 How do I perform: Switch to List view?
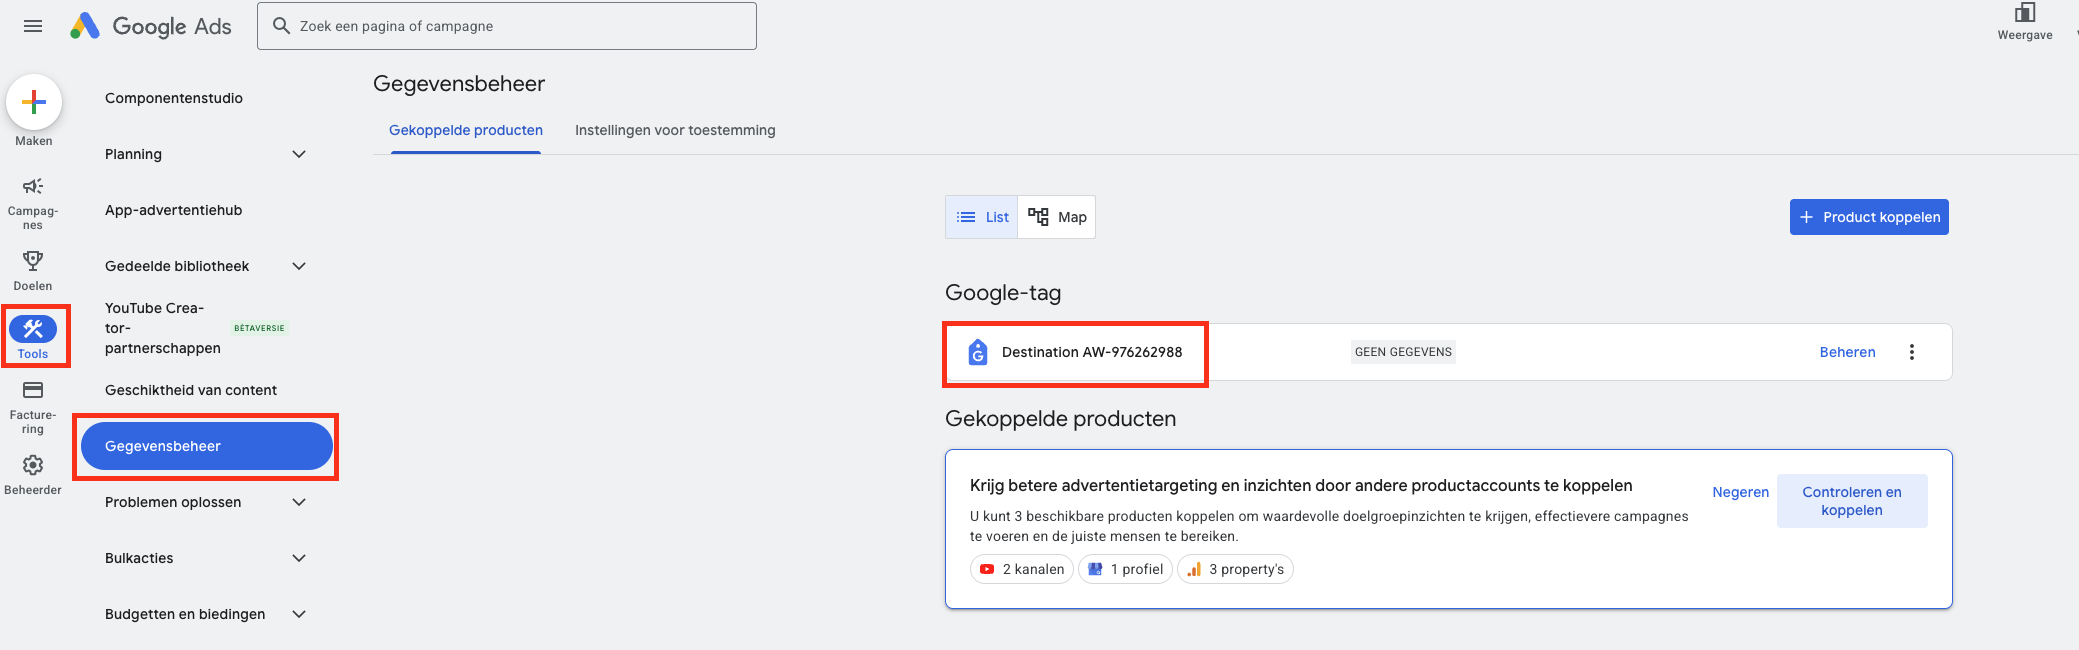click(x=982, y=217)
